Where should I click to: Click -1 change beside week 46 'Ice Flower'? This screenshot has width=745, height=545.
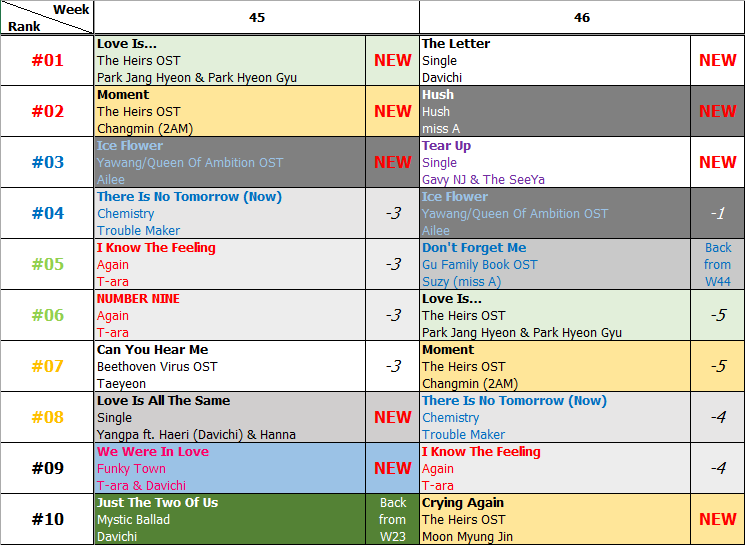[717, 213]
